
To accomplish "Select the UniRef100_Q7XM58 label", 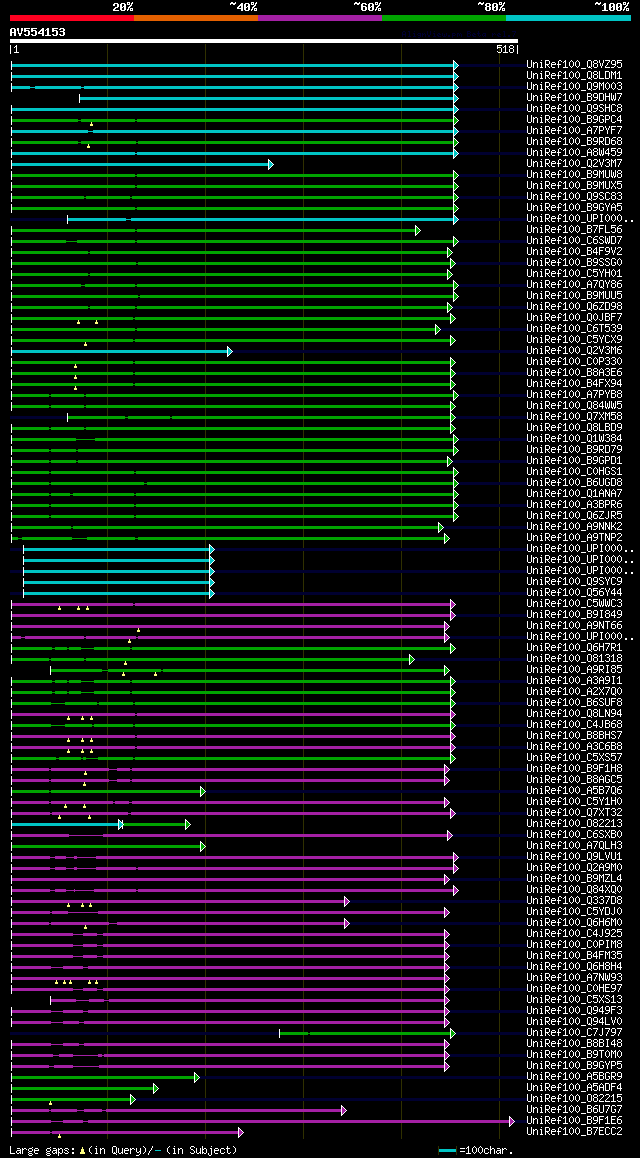I will click(574, 417).
